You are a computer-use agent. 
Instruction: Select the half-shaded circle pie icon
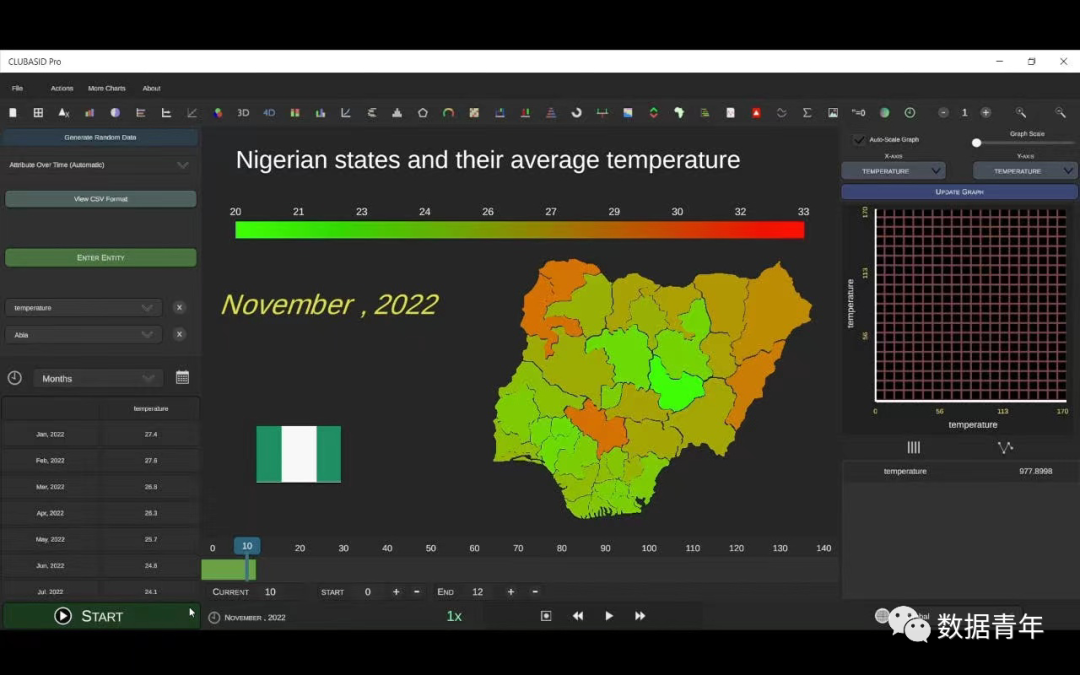pos(115,112)
